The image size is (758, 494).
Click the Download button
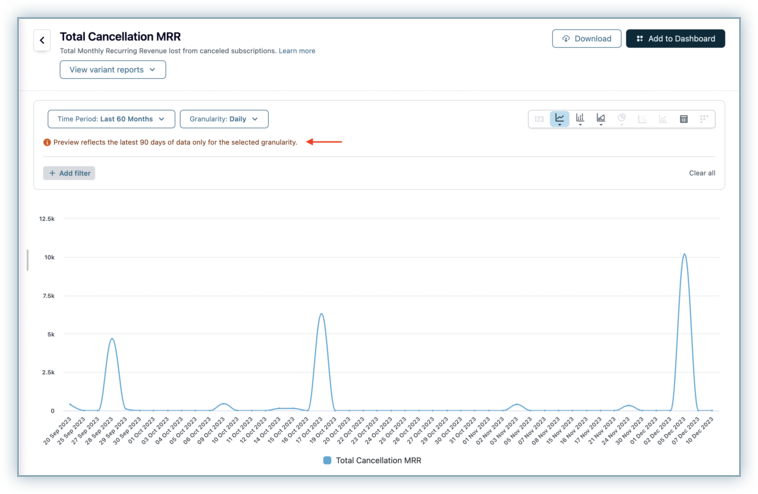tap(586, 39)
